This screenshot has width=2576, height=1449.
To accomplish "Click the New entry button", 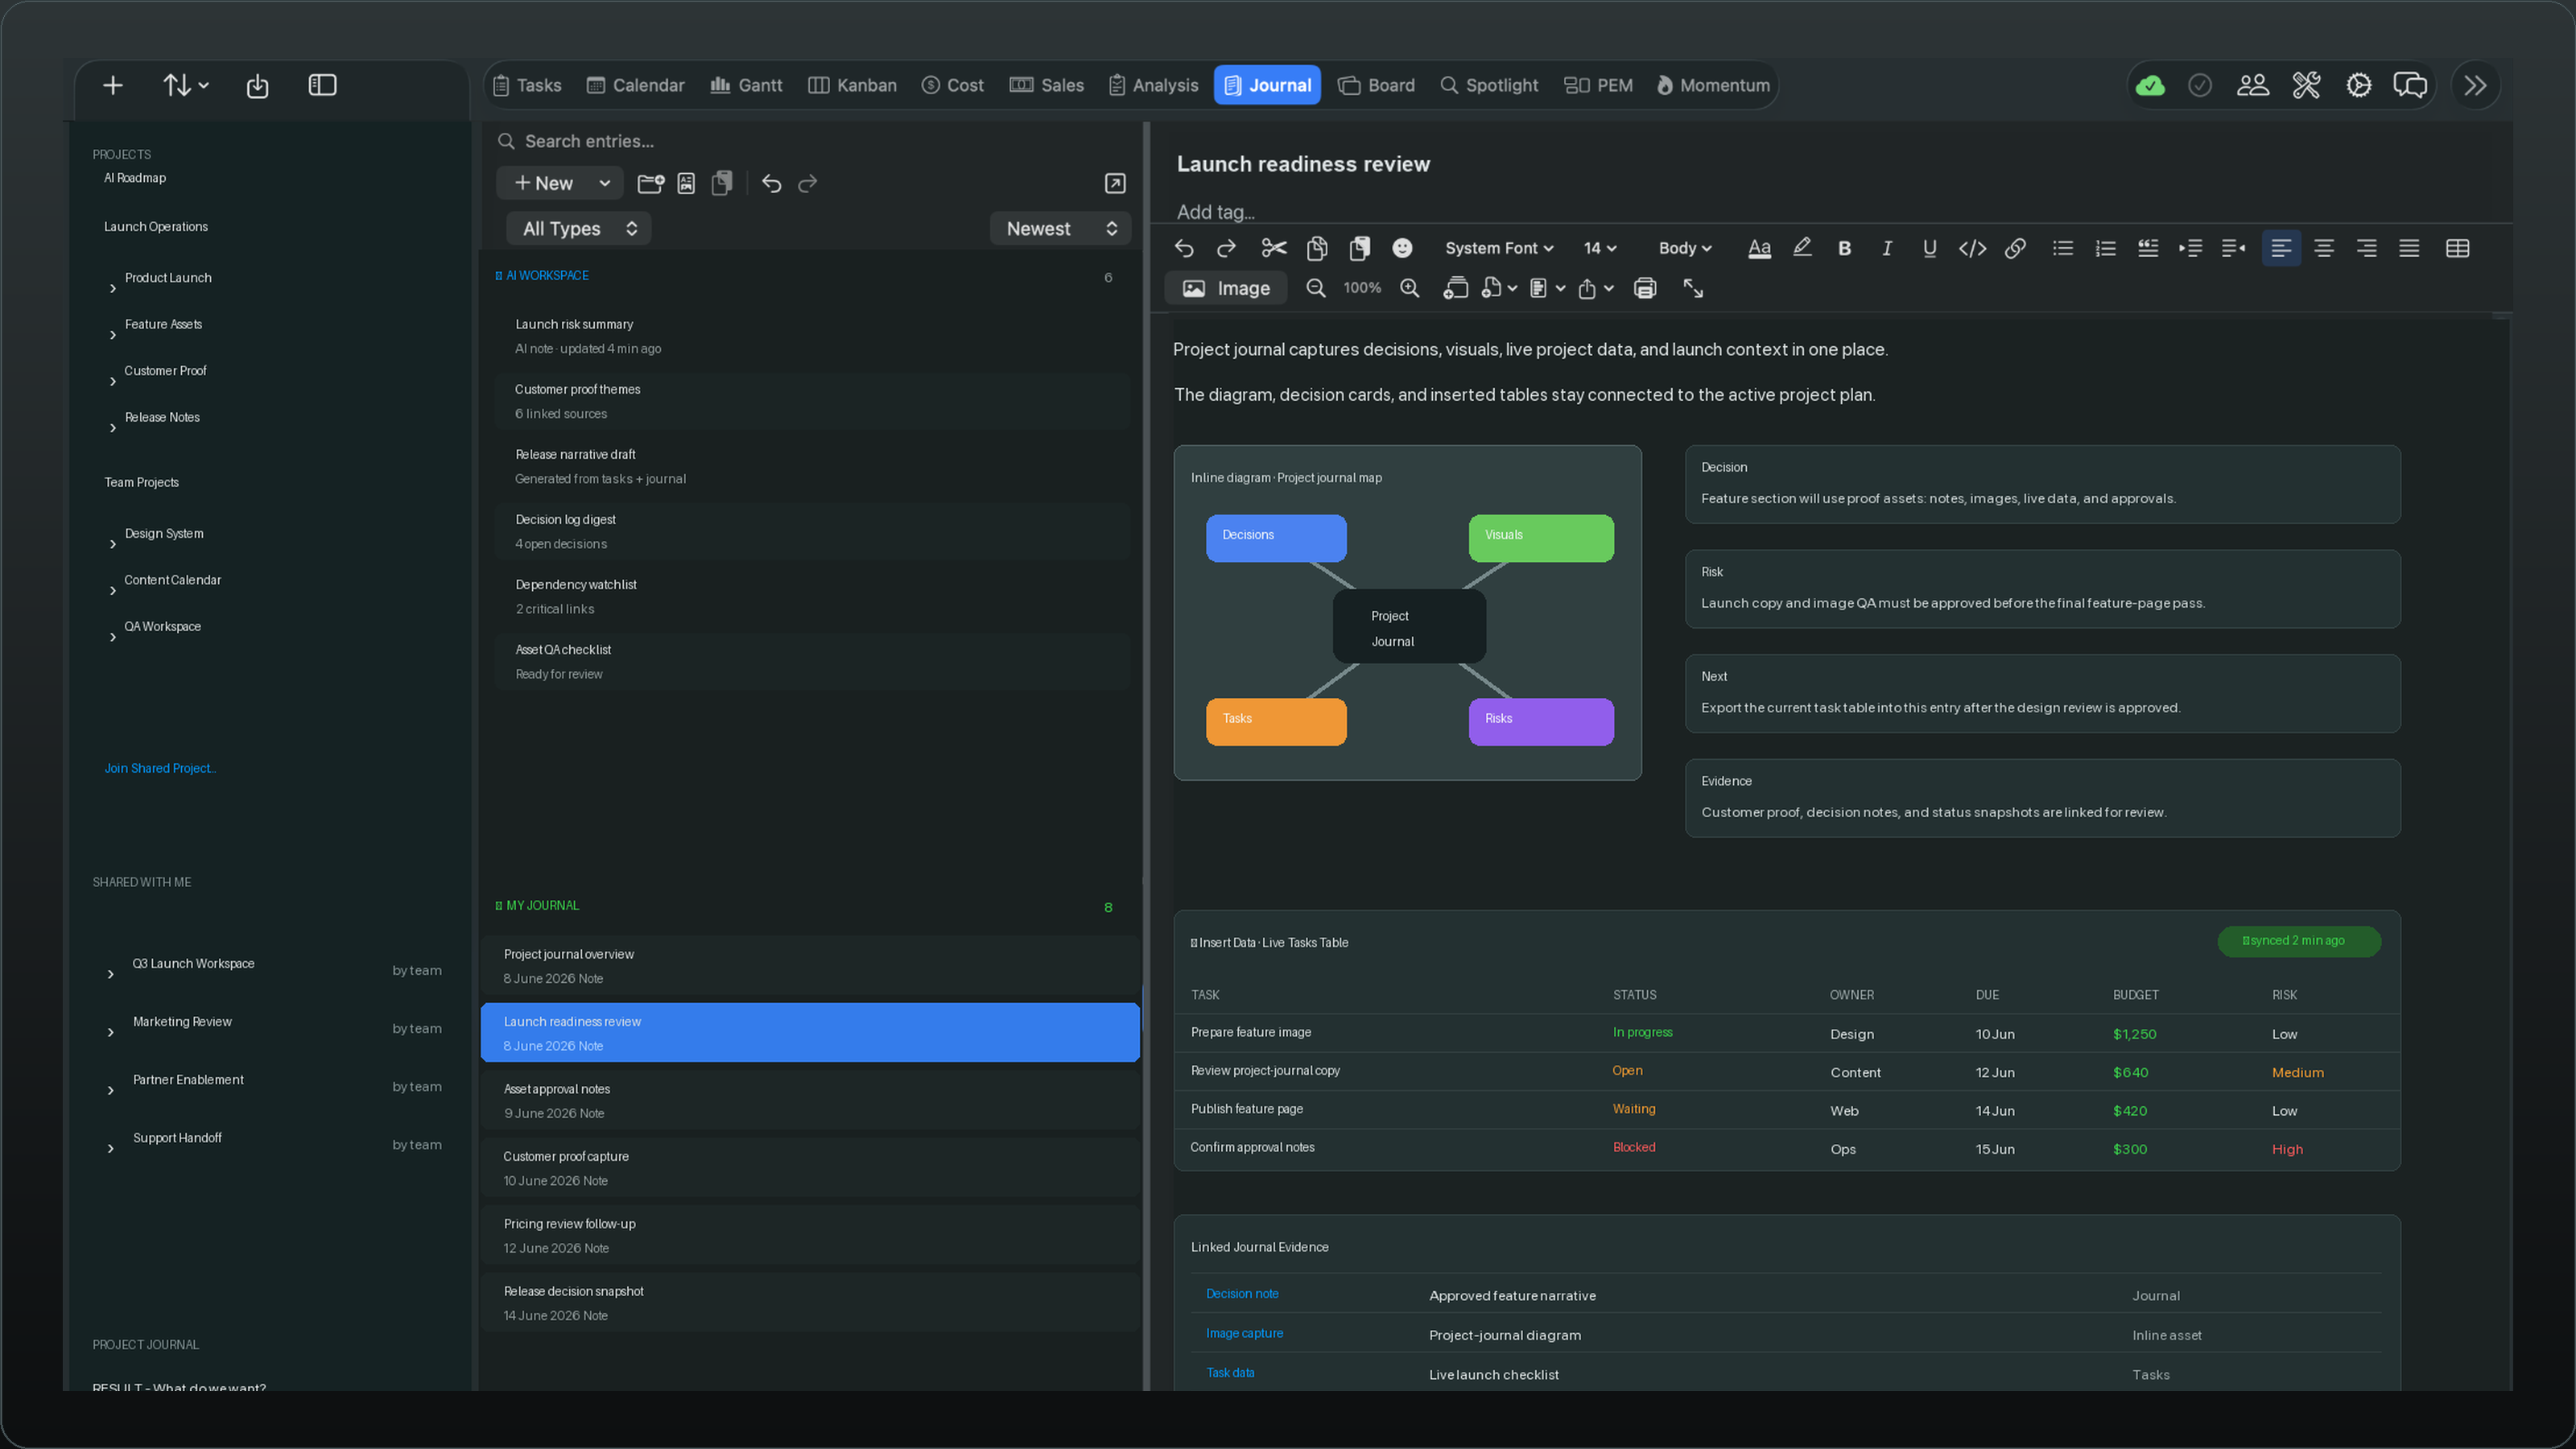I will click(544, 183).
